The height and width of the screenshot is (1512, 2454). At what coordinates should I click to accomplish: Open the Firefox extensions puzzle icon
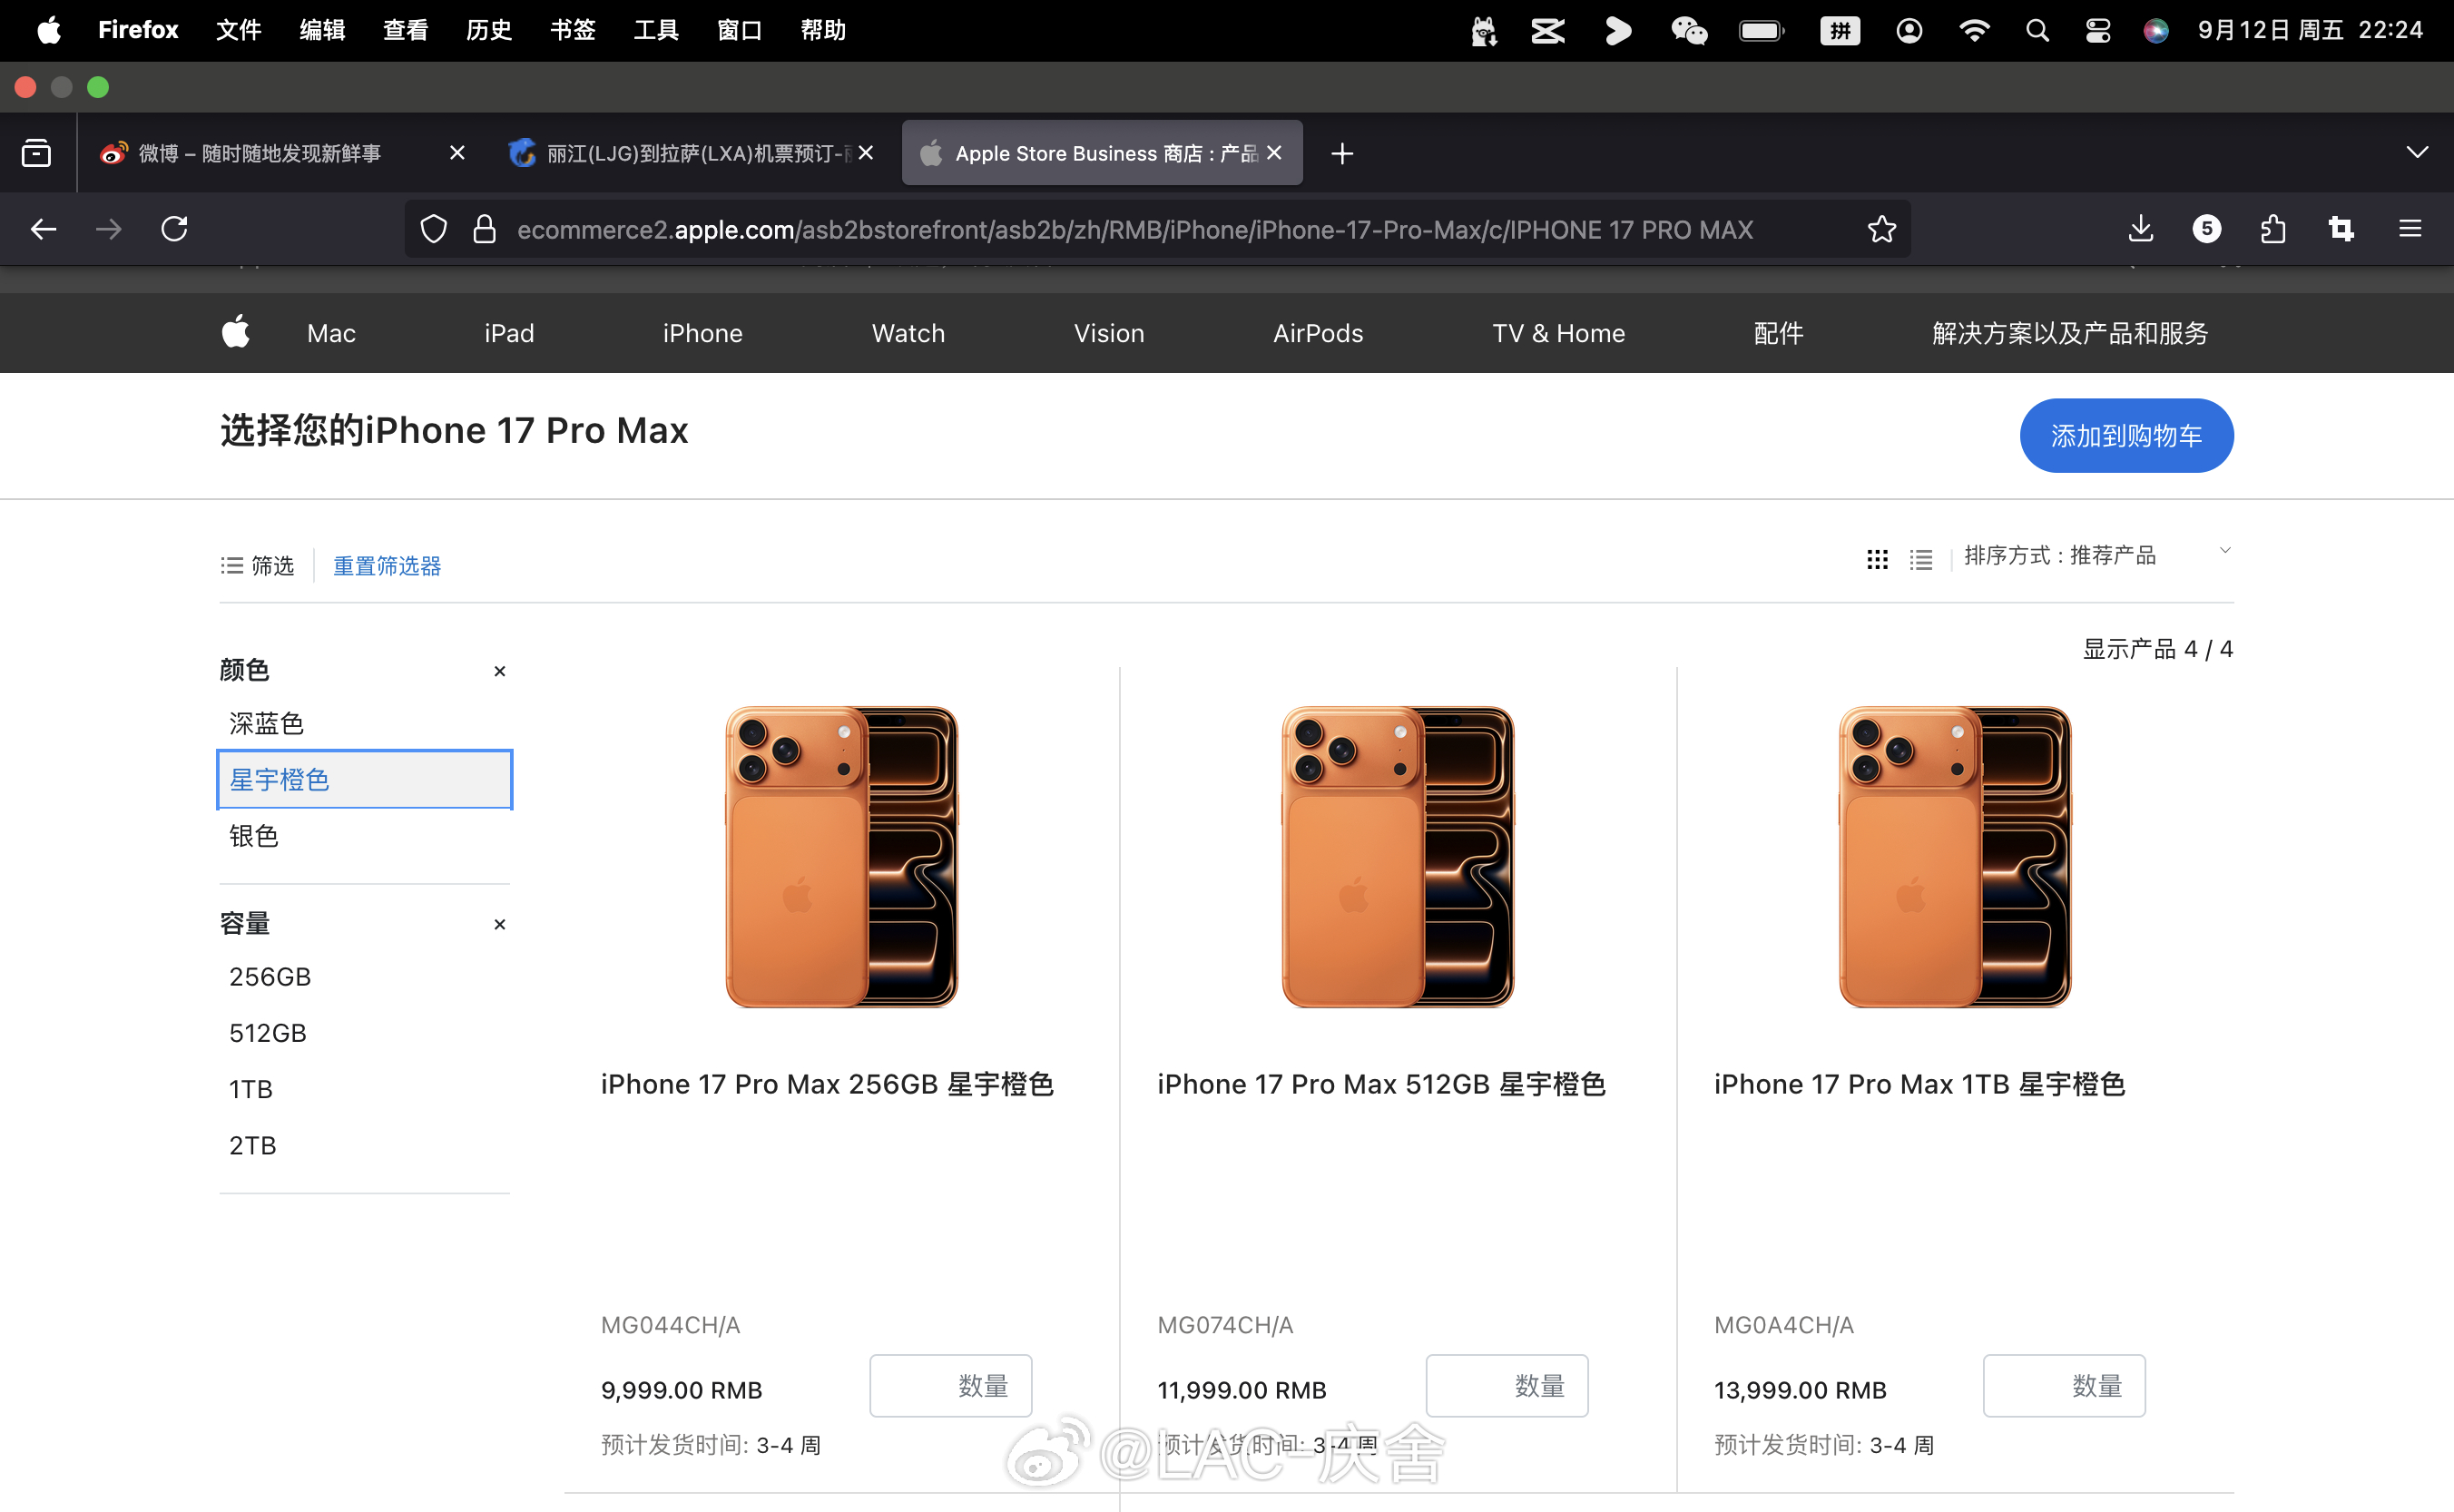2273,229
